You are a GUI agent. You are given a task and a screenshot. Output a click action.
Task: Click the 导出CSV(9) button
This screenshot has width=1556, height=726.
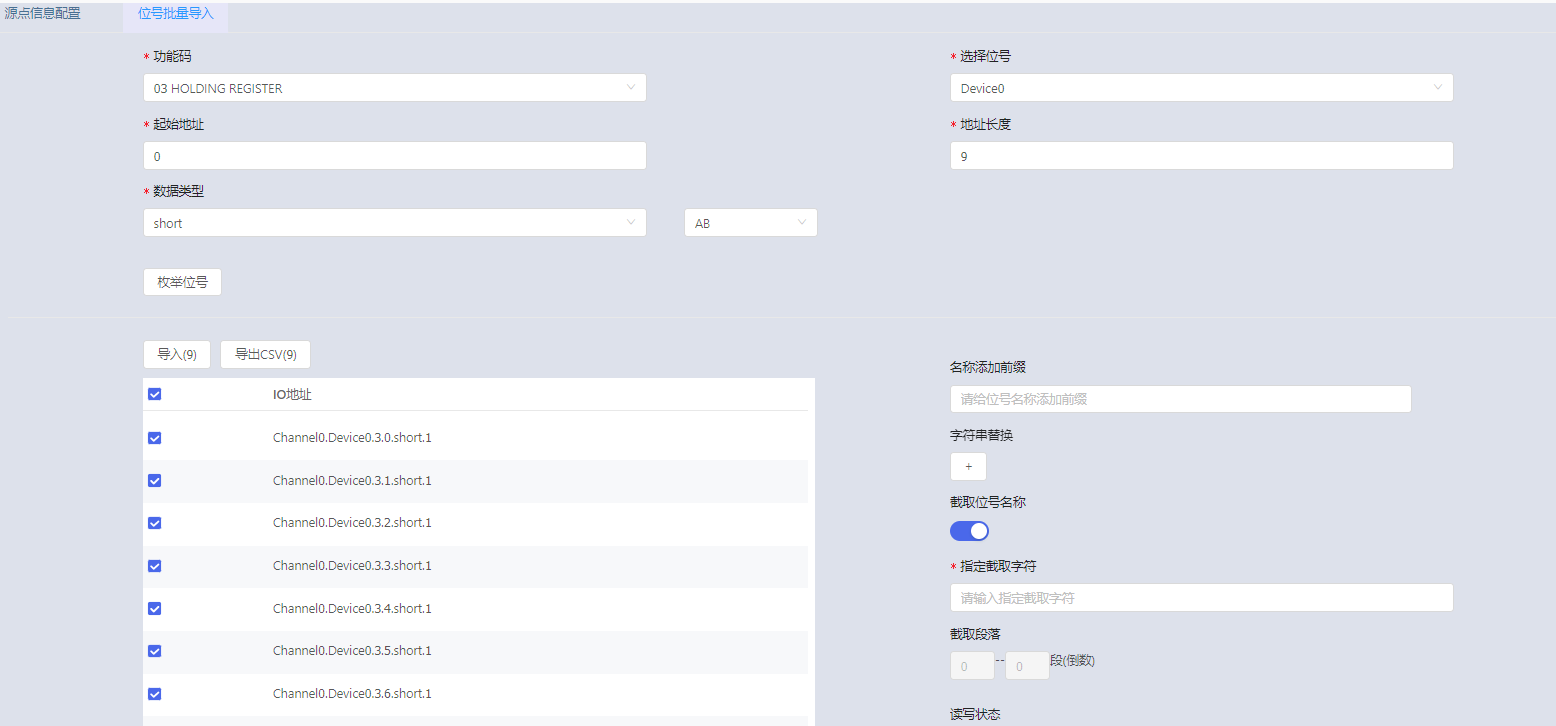tap(265, 355)
